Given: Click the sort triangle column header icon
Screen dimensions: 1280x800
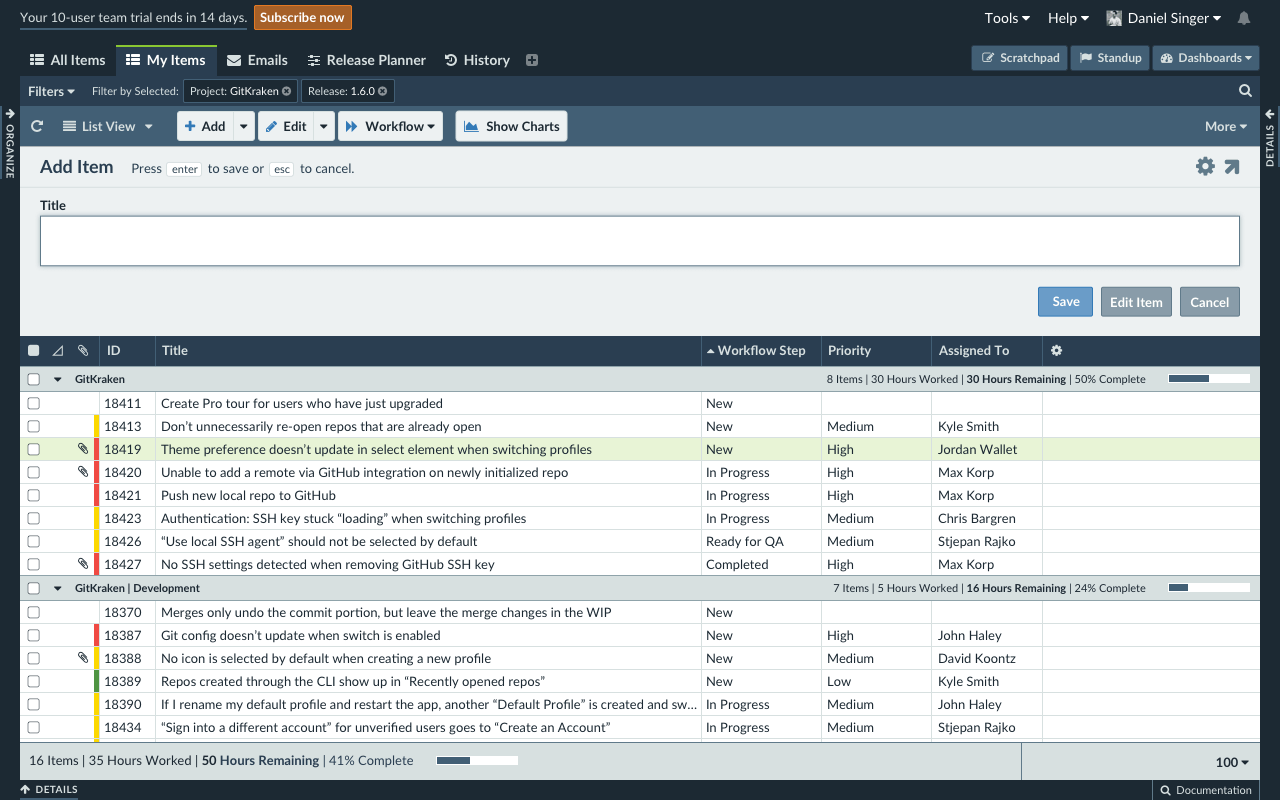Looking at the screenshot, I should click(57, 350).
